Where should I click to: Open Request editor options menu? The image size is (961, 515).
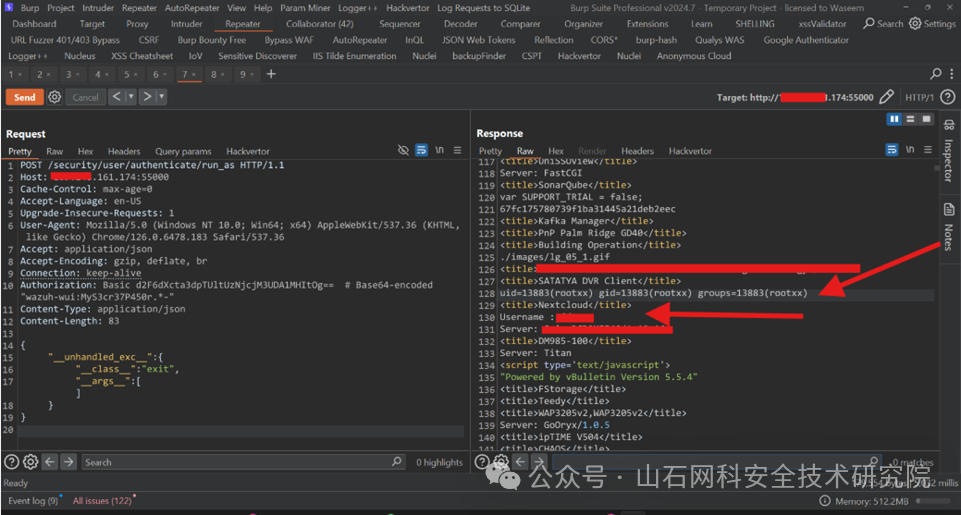pyautogui.click(x=457, y=150)
